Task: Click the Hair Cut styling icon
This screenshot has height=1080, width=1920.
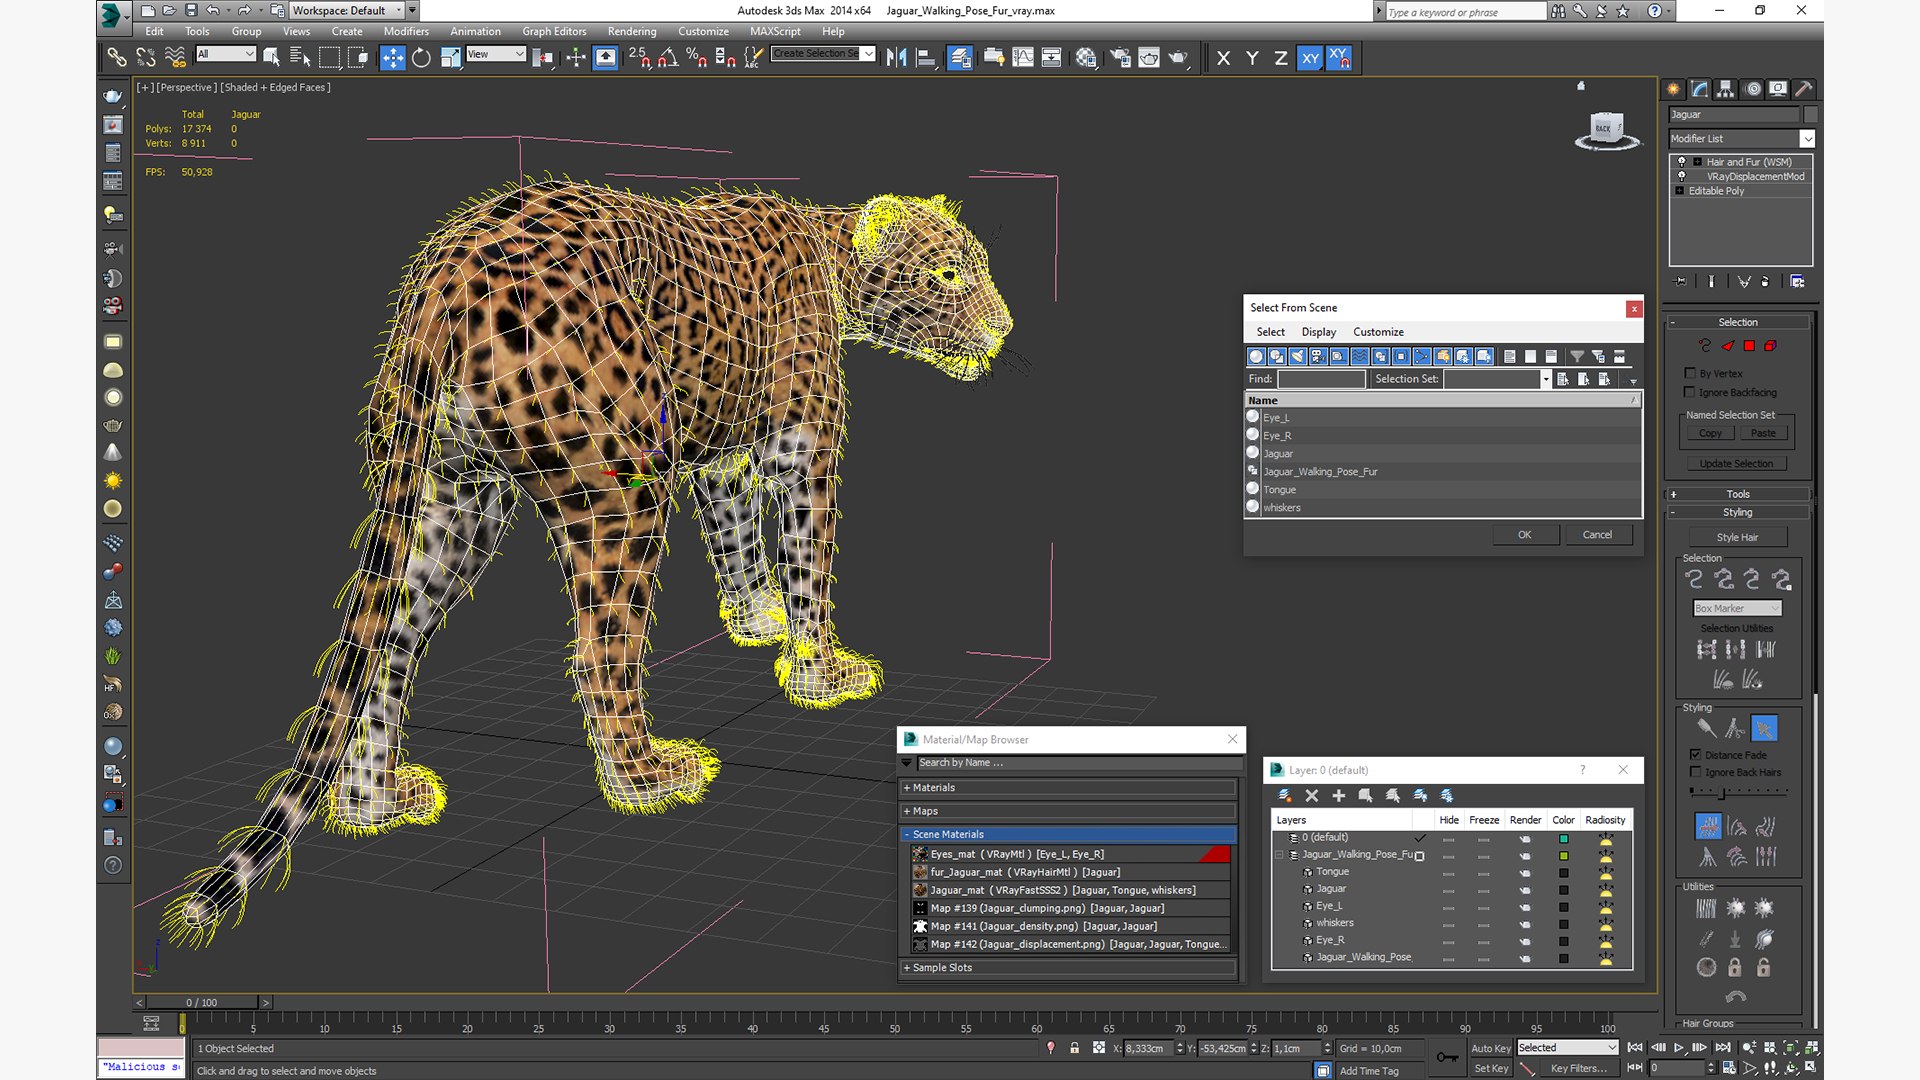Action: tap(1735, 729)
